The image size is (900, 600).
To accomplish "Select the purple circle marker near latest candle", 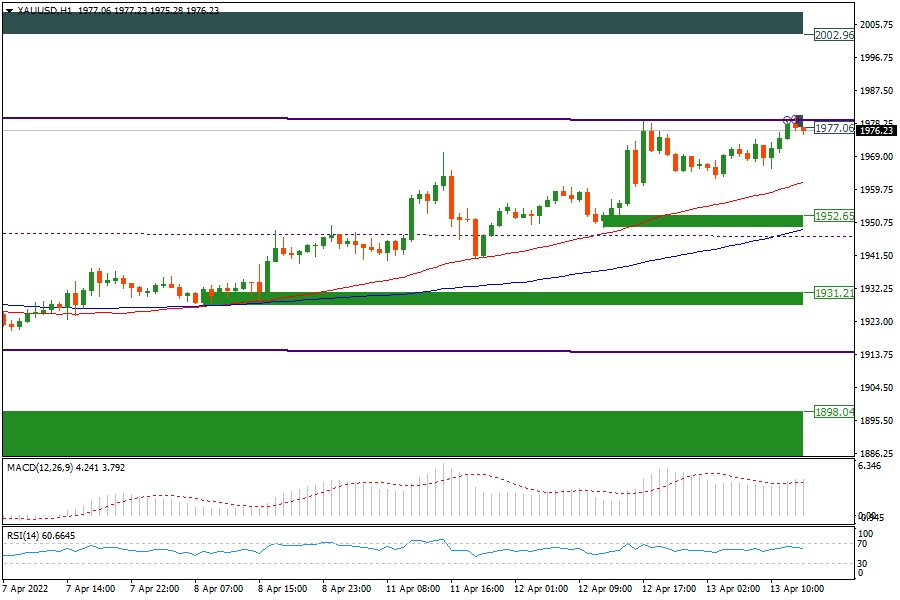I will 788,120.
